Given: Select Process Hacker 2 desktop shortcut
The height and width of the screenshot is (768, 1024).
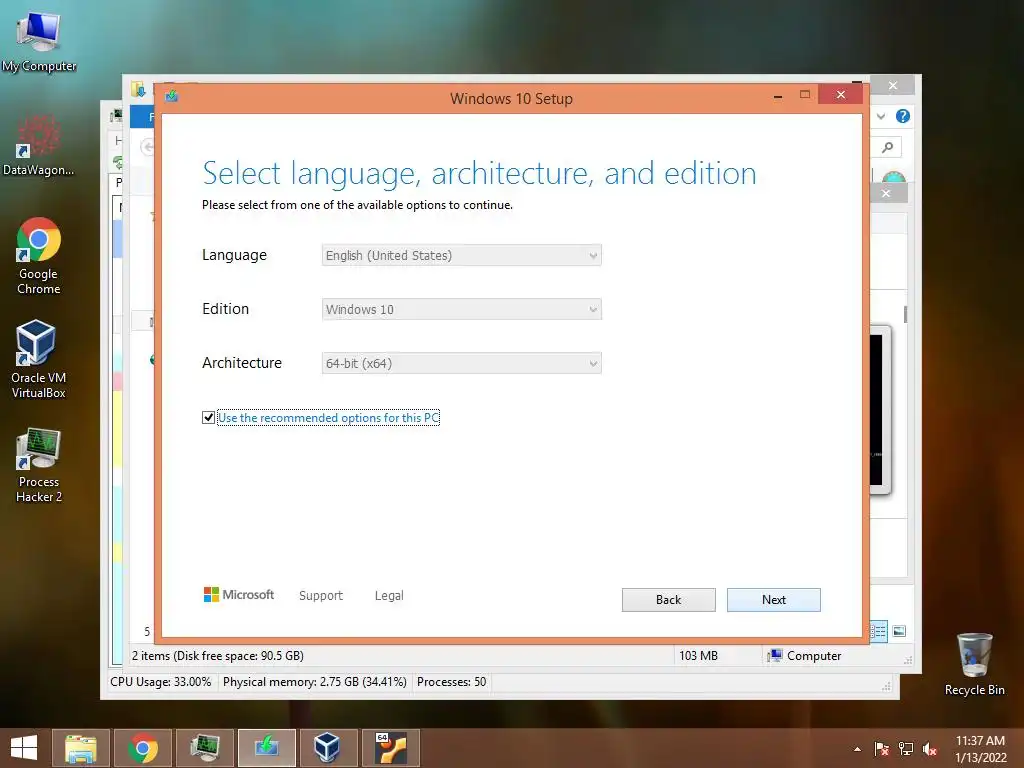Looking at the screenshot, I should point(39,465).
